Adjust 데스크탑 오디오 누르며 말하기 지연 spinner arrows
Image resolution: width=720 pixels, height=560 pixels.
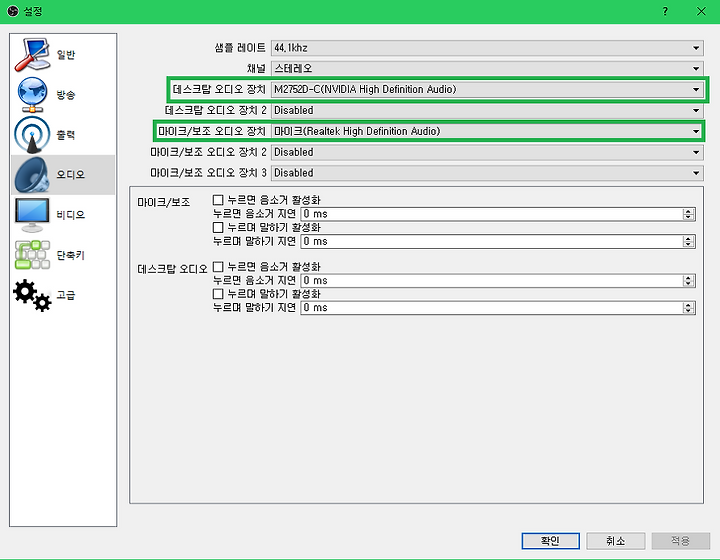pos(688,308)
